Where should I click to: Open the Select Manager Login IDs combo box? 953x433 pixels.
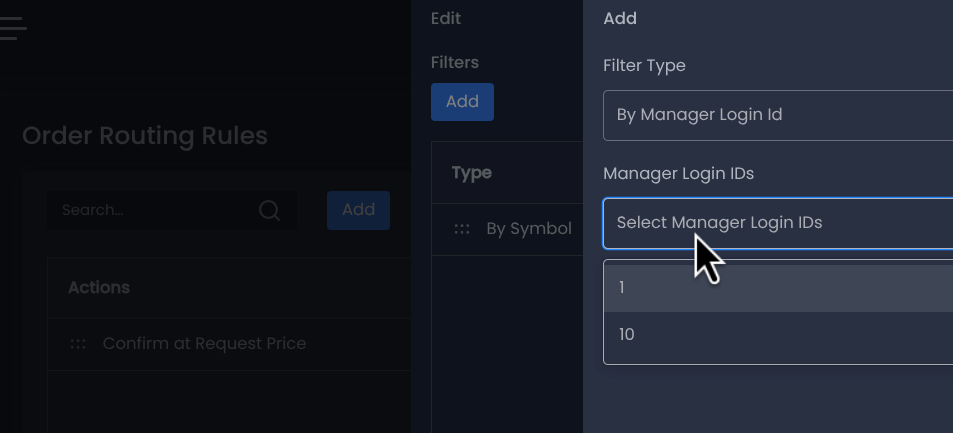(778, 223)
